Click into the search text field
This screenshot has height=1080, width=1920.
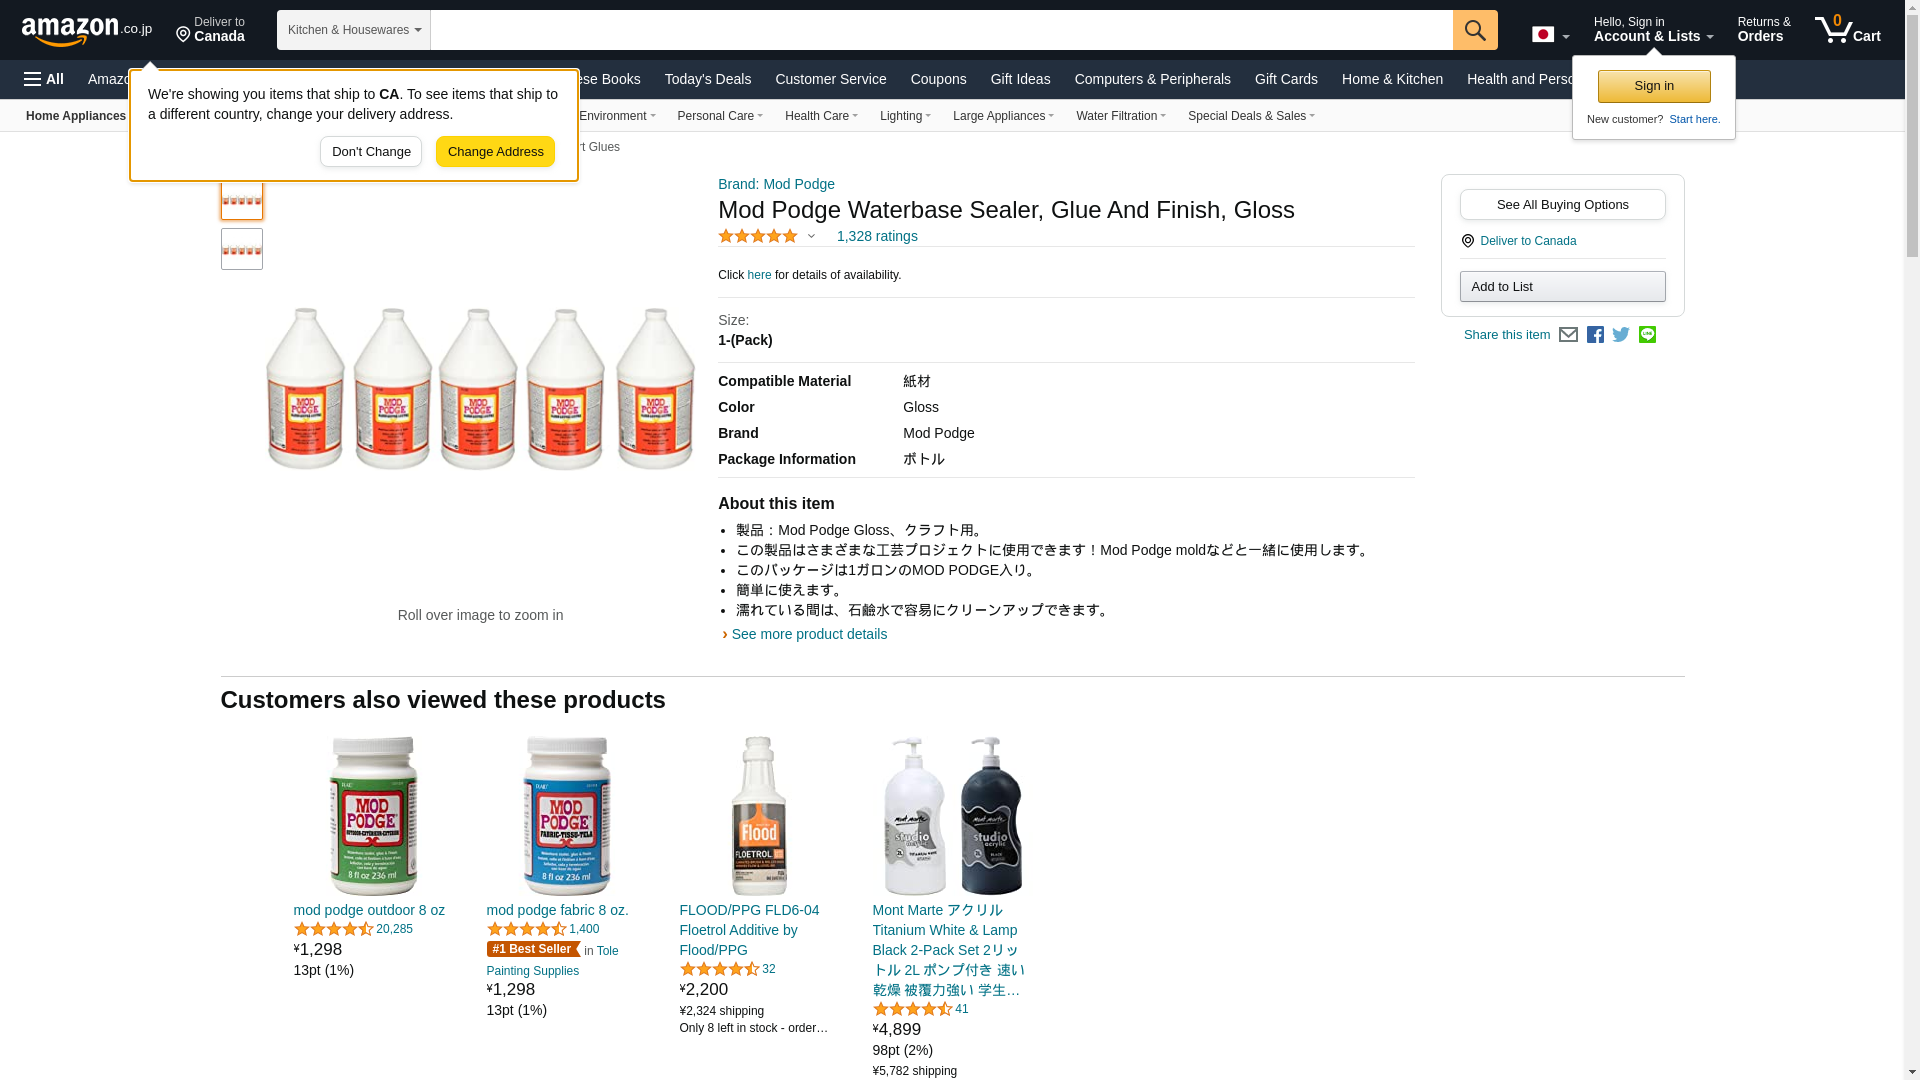940,30
